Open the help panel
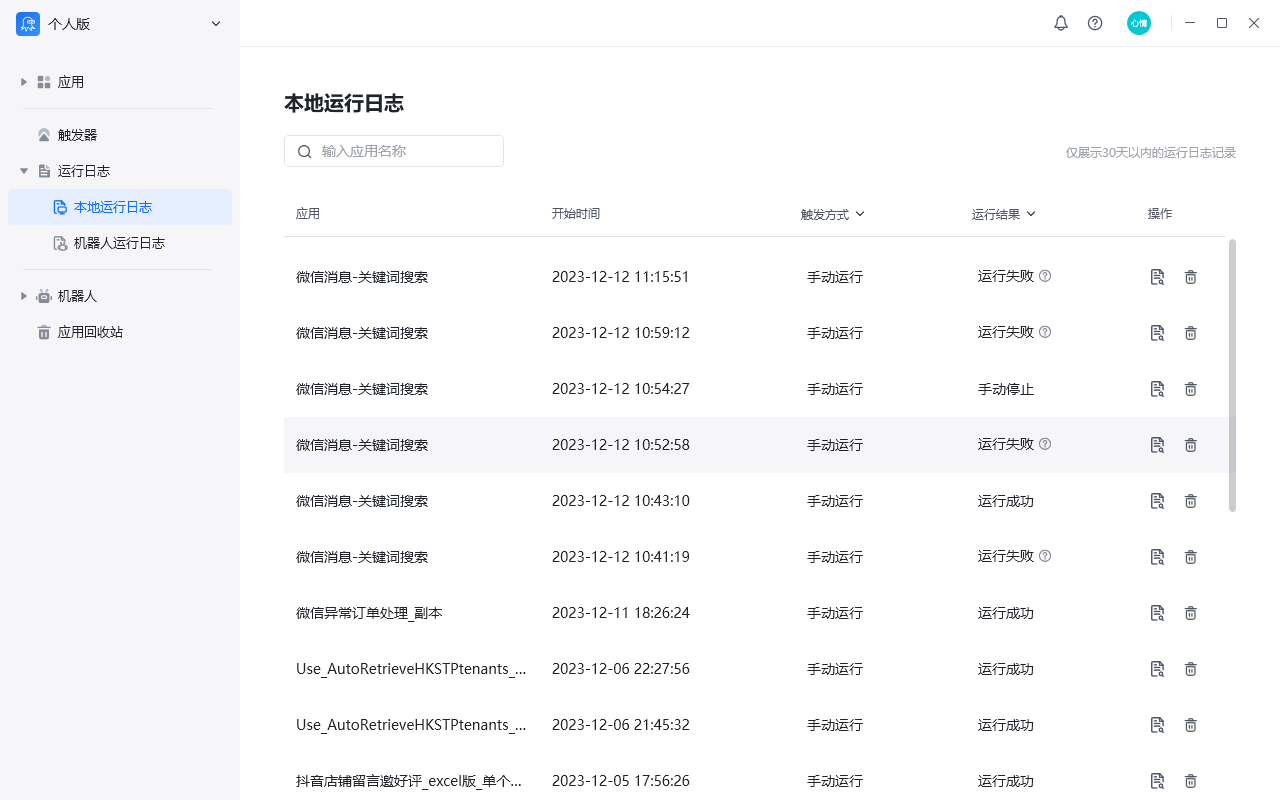Image resolution: width=1280 pixels, height=800 pixels. (x=1094, y=23)
